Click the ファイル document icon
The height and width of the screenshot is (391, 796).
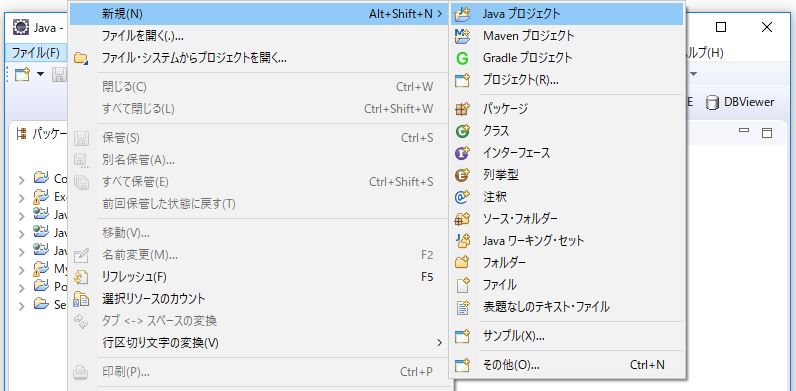[462, 285]
